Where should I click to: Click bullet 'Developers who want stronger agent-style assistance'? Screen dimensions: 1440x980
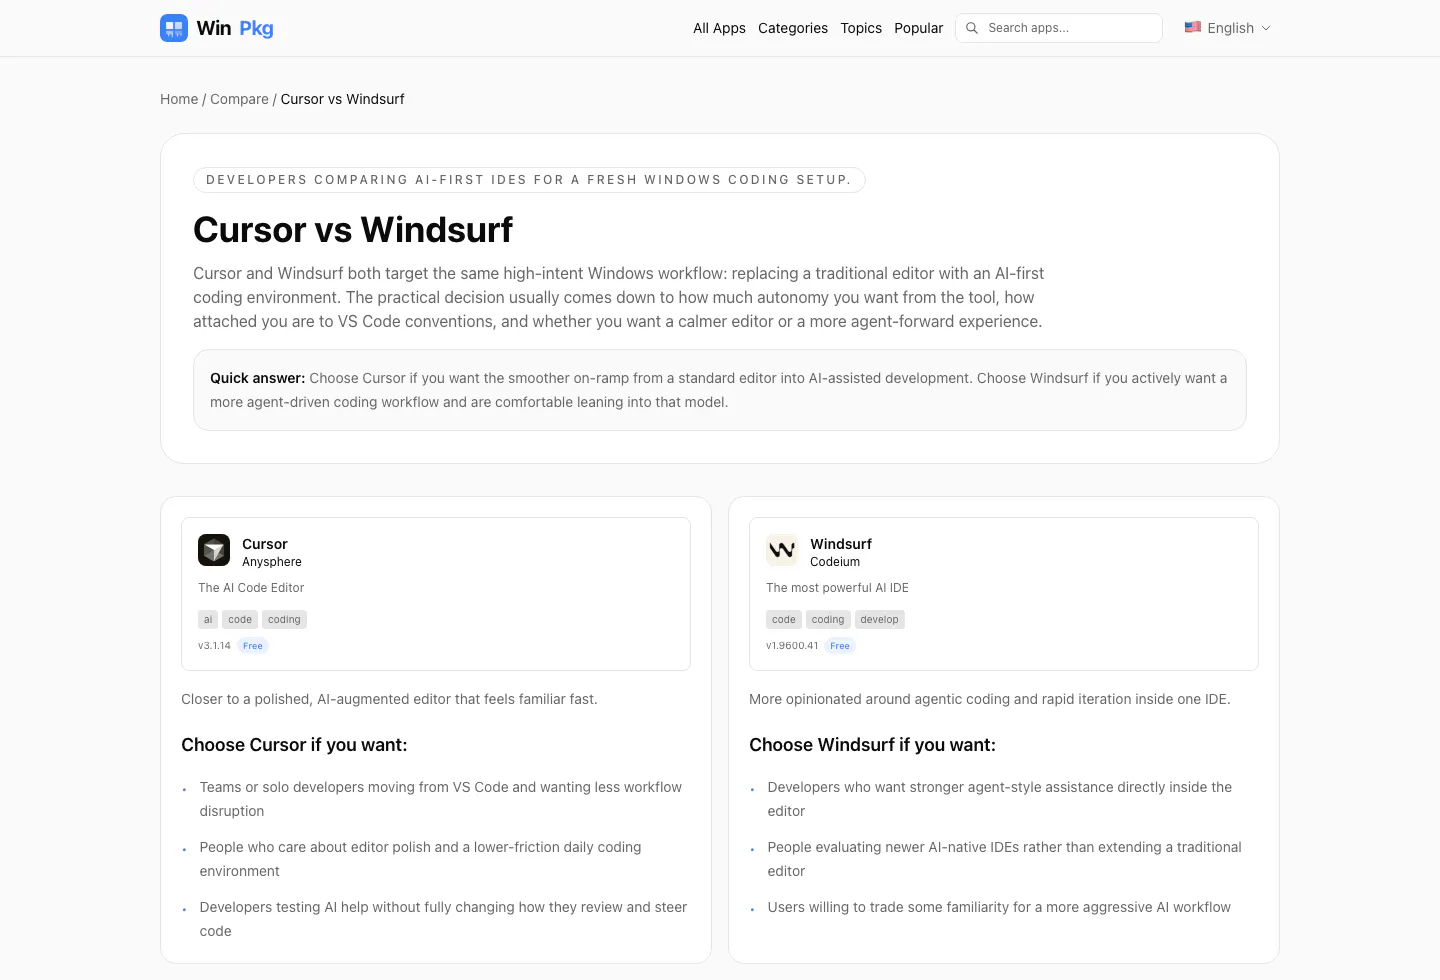tap(1000, 799)
